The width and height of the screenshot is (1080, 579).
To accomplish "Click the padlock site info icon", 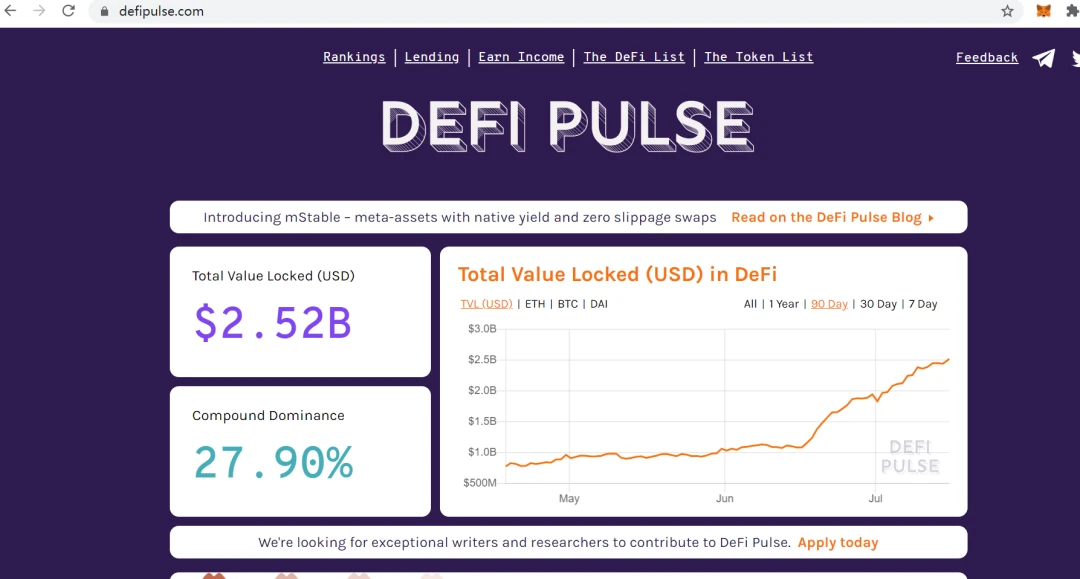I will tap(105, 12).
